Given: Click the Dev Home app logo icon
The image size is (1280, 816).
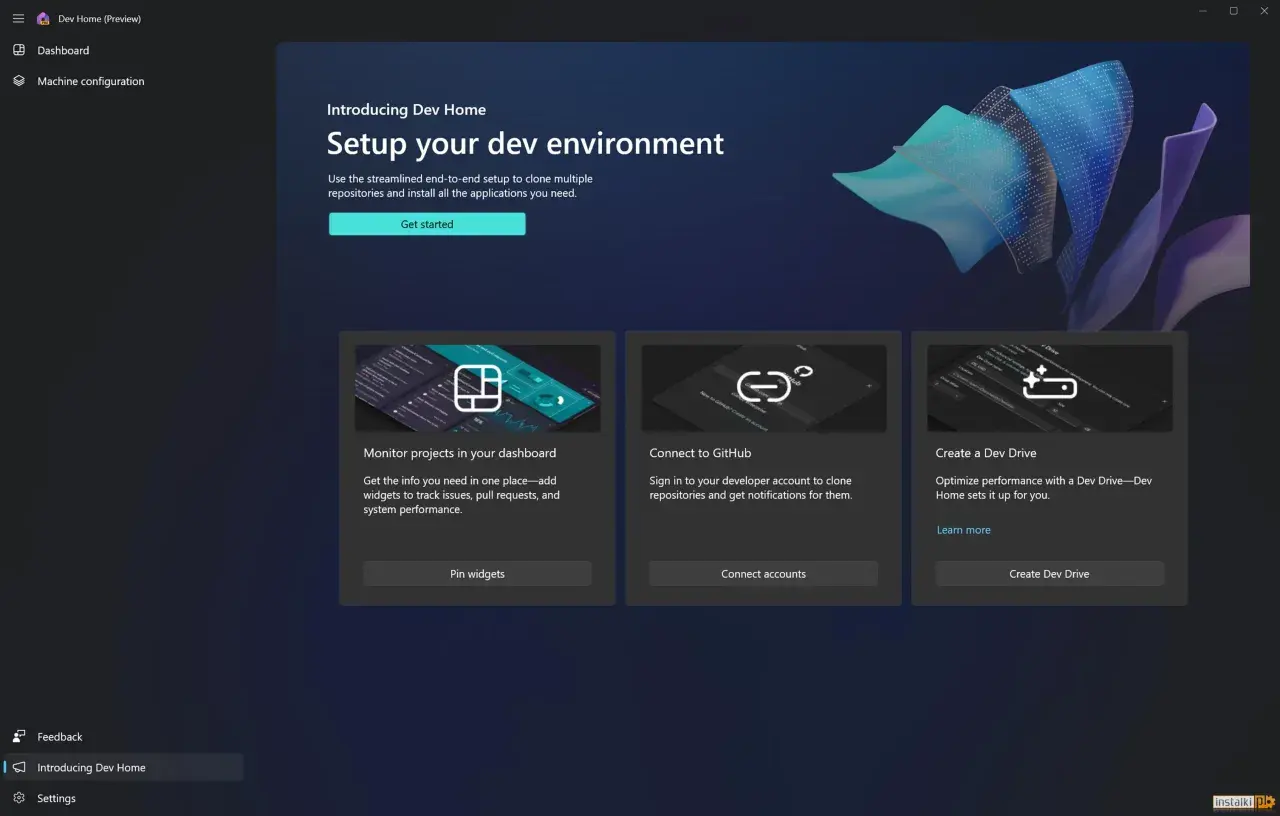Looking at the screenshot, I should 43,18.
